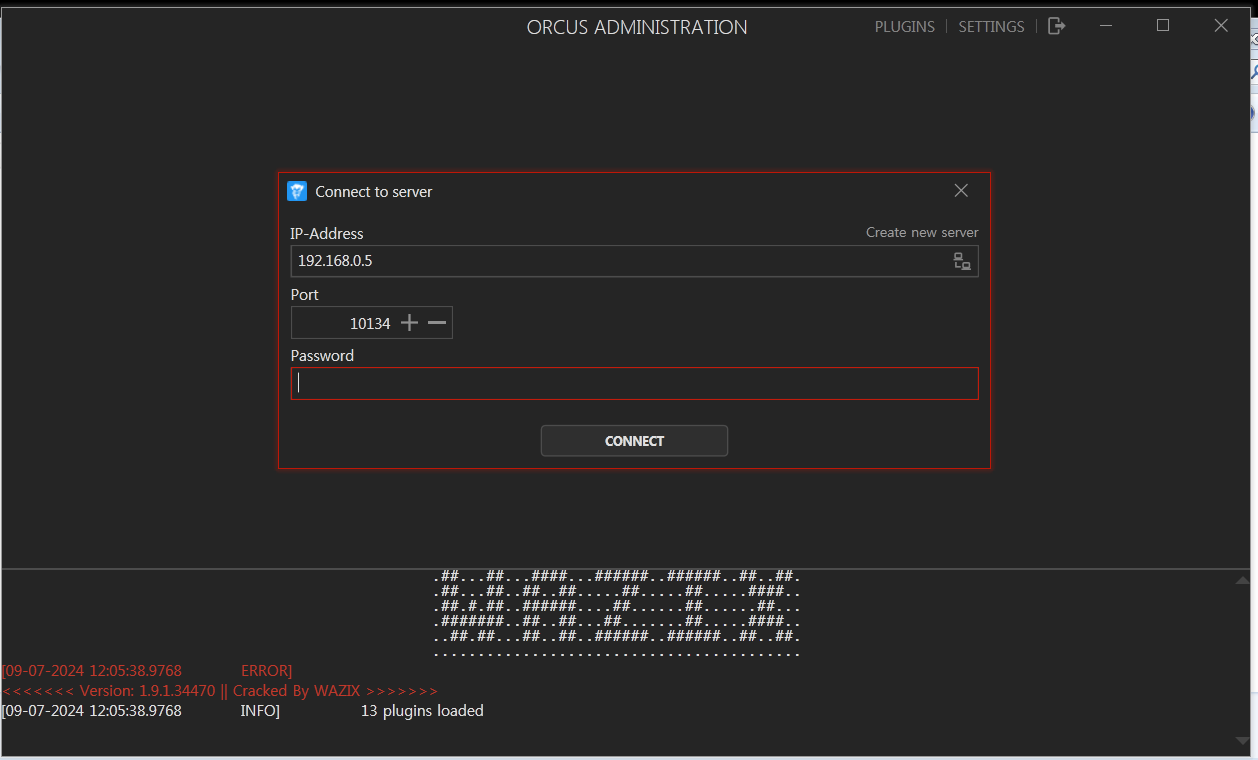
Task: Click the IP-Address label
Action: [327, 233]
